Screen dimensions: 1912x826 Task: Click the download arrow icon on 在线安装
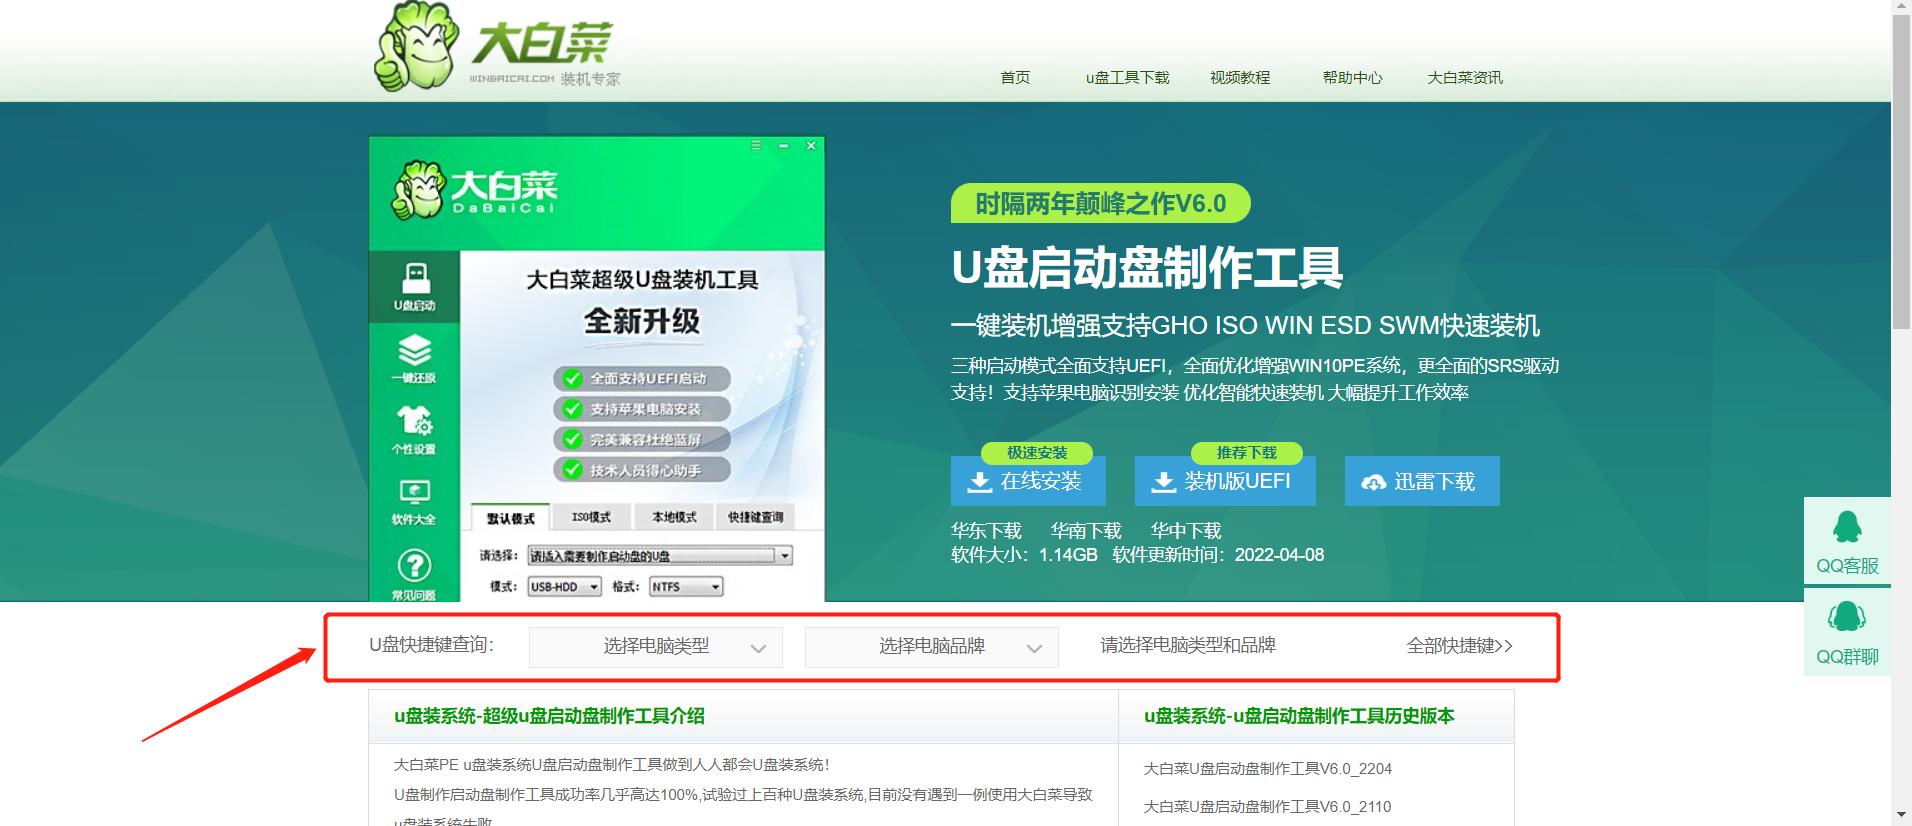[x=980, y=483]
